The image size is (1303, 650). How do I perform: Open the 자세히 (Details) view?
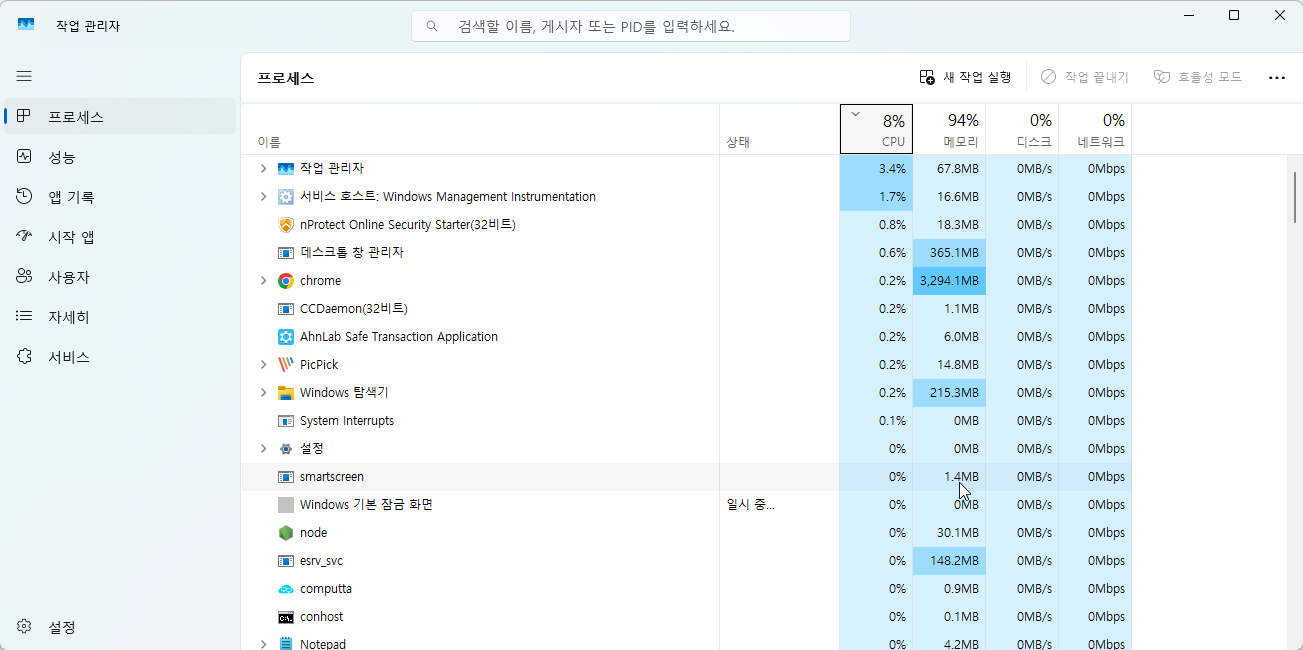click(60, 316)
